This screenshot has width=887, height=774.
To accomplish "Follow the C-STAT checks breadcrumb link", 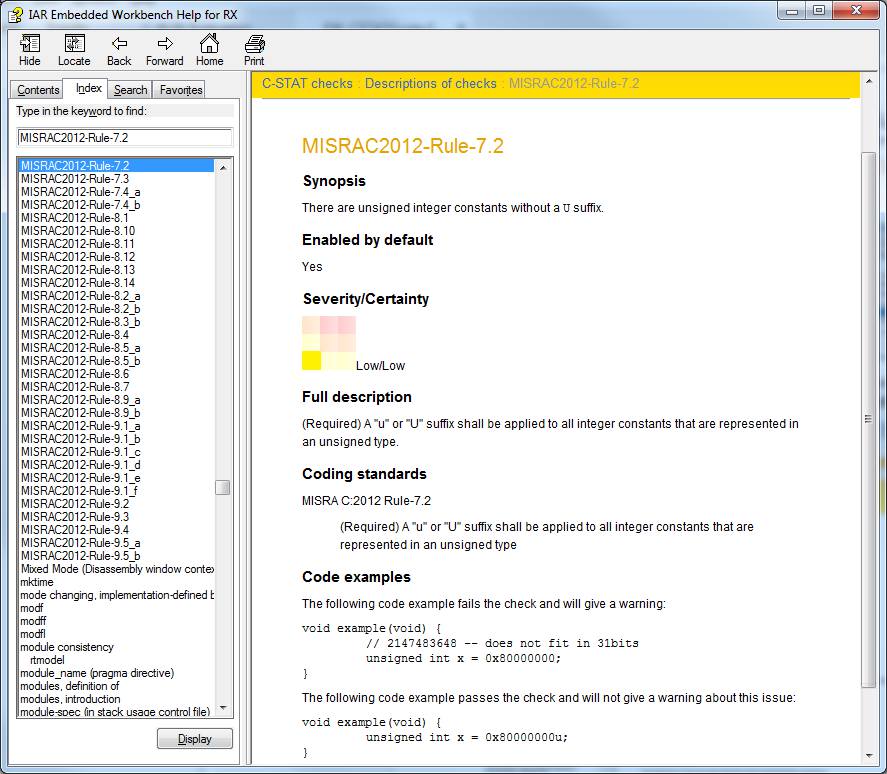I will (307, 84).
